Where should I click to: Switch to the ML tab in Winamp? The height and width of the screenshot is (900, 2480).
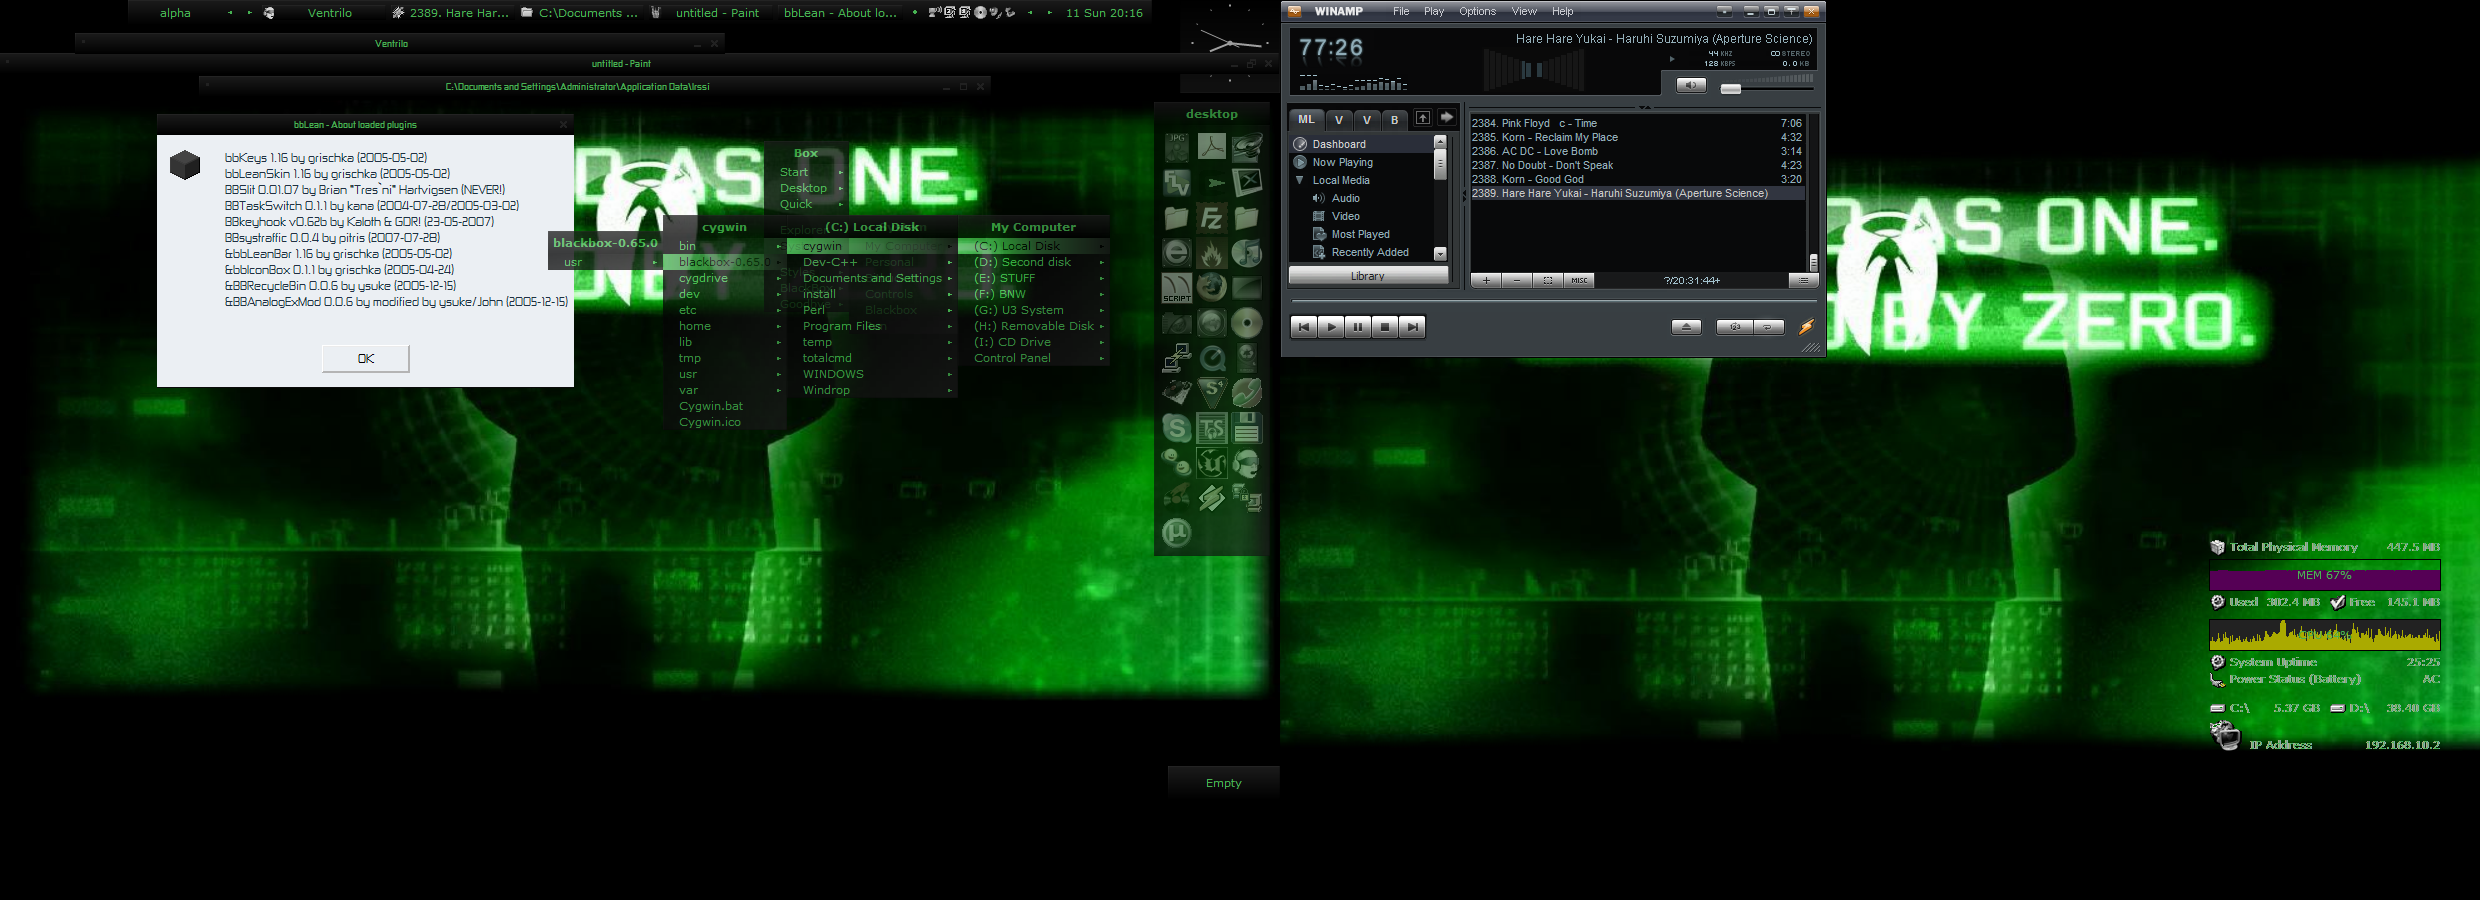click(x=1306, y=119)
